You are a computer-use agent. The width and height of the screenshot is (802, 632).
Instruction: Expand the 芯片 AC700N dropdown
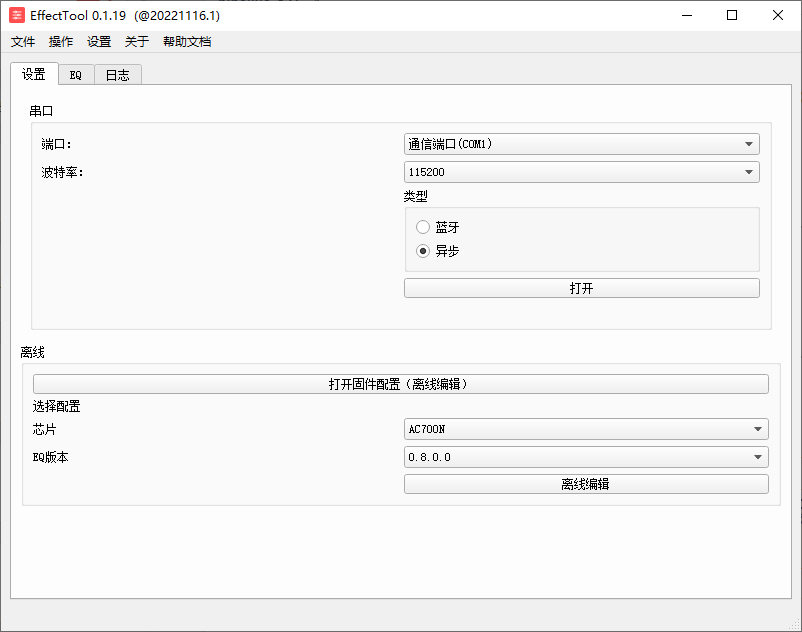coord(586,429)
